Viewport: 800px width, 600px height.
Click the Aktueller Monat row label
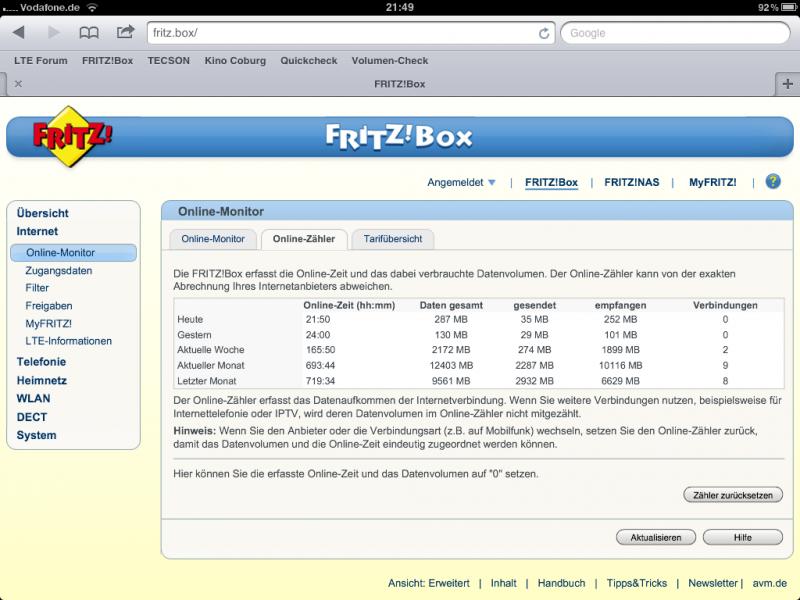211,365
